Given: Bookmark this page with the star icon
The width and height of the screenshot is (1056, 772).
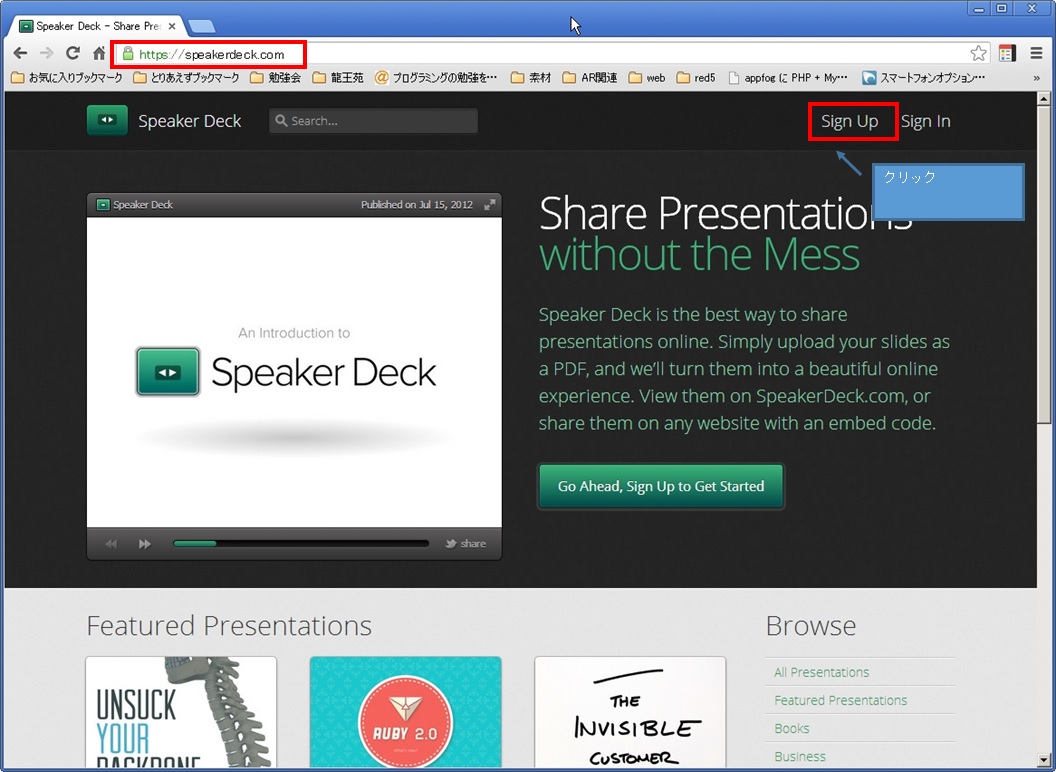Looking at the screenshot, I should coord(979,53).
